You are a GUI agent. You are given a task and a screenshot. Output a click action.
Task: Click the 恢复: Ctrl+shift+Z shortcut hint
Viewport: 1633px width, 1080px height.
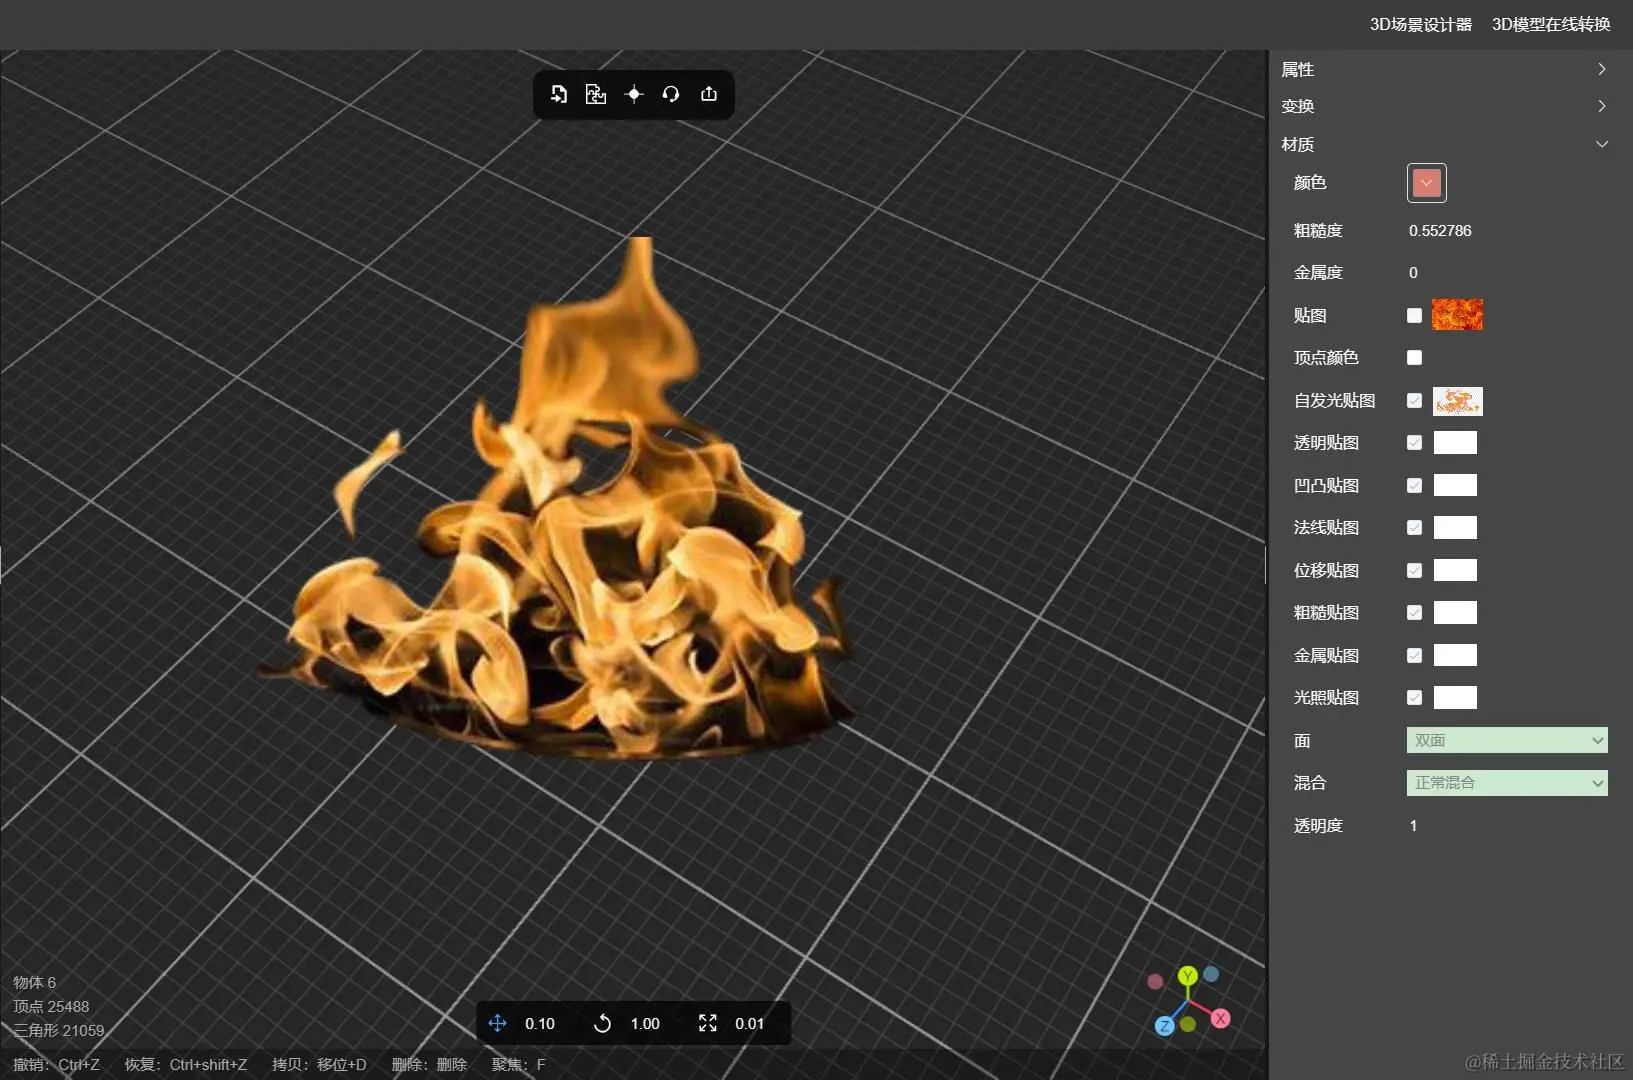click(x=186, y=1064)
